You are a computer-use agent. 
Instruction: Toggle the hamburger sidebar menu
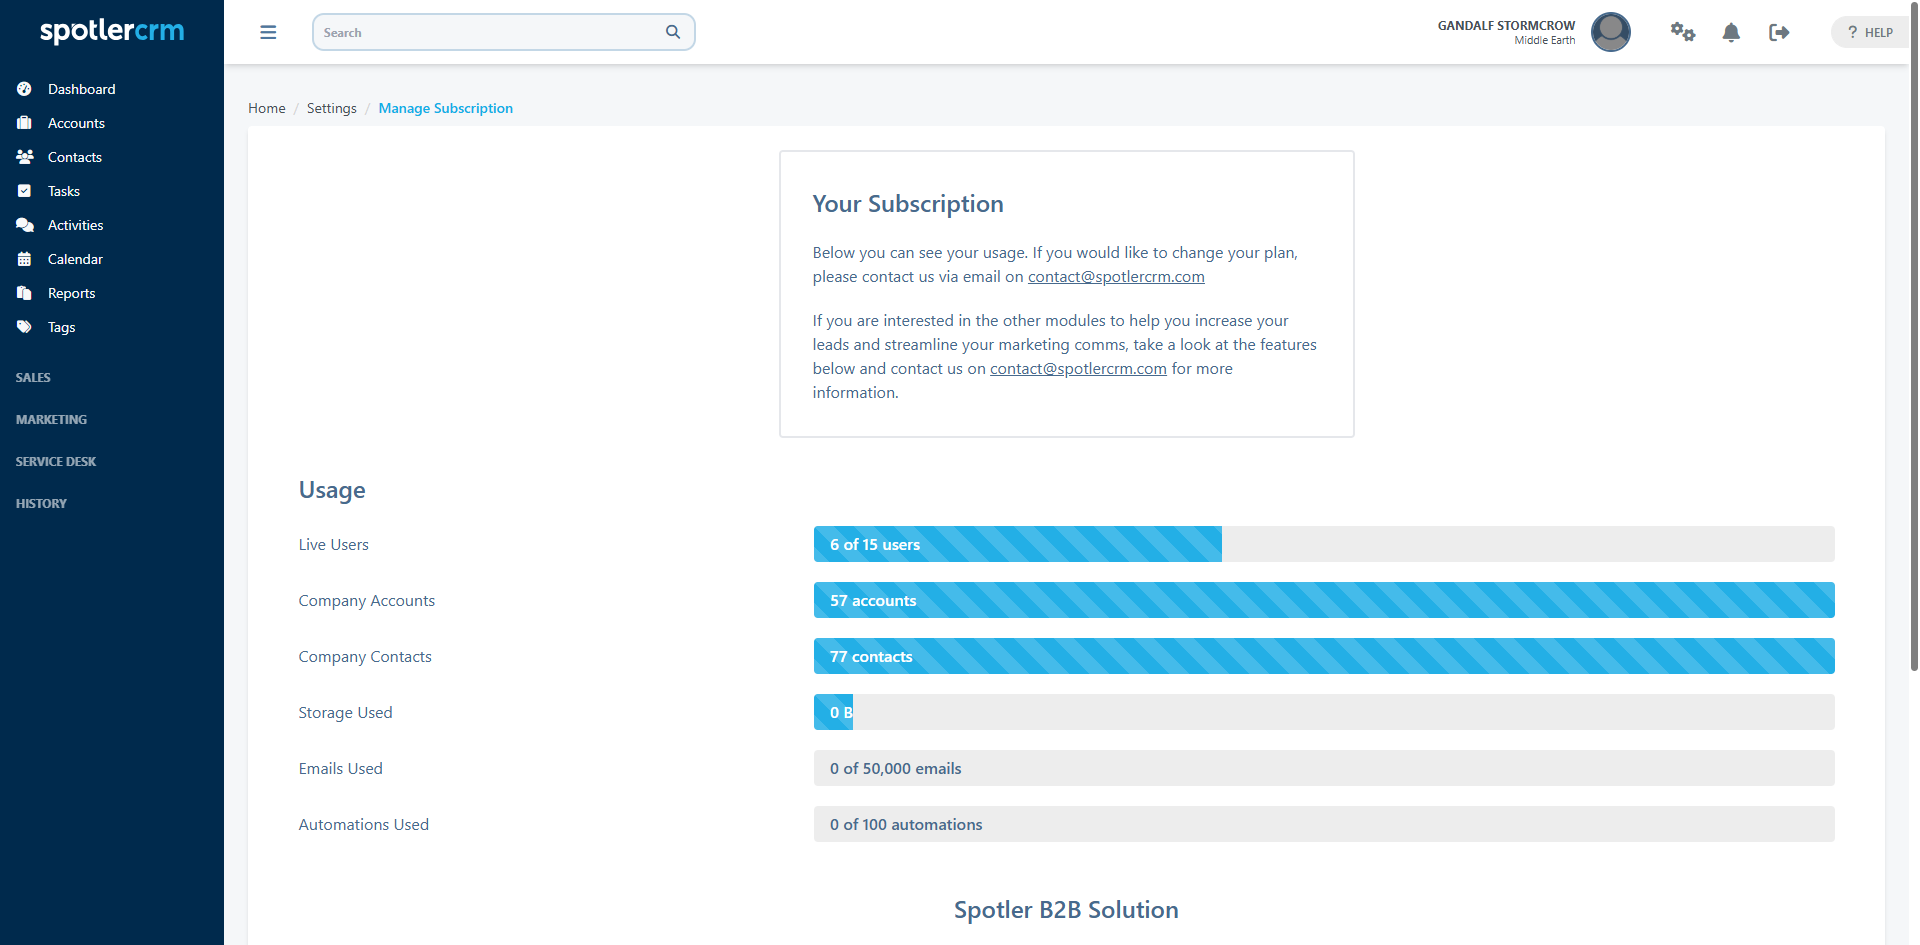pos(268,32)
